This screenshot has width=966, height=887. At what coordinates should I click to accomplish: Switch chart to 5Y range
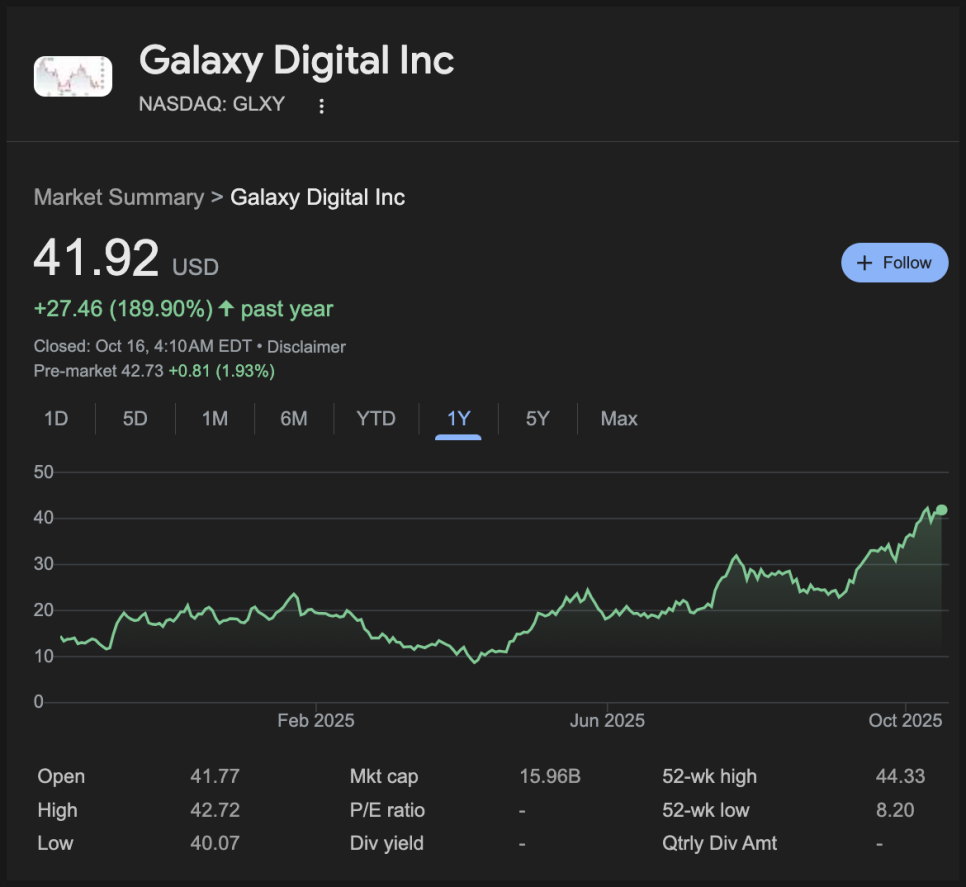[x=538, y=419]
